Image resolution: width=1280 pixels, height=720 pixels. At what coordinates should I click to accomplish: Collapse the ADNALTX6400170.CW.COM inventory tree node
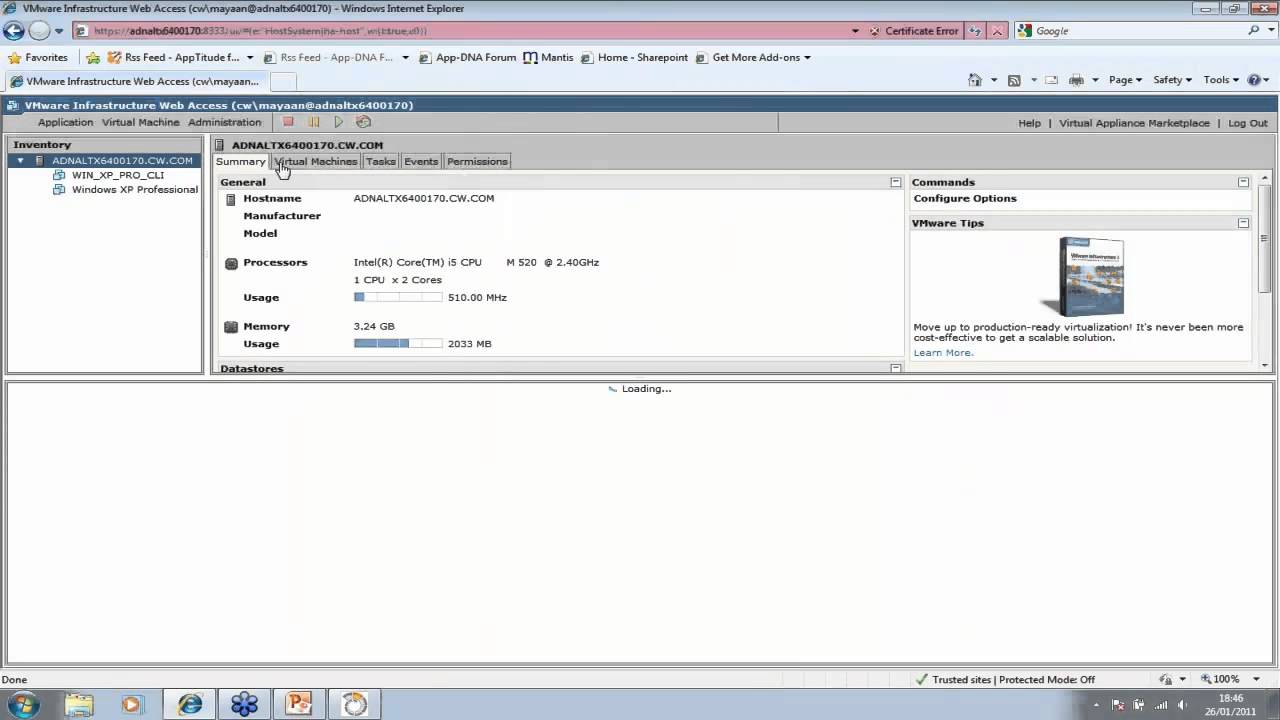[x=20, y=160]
